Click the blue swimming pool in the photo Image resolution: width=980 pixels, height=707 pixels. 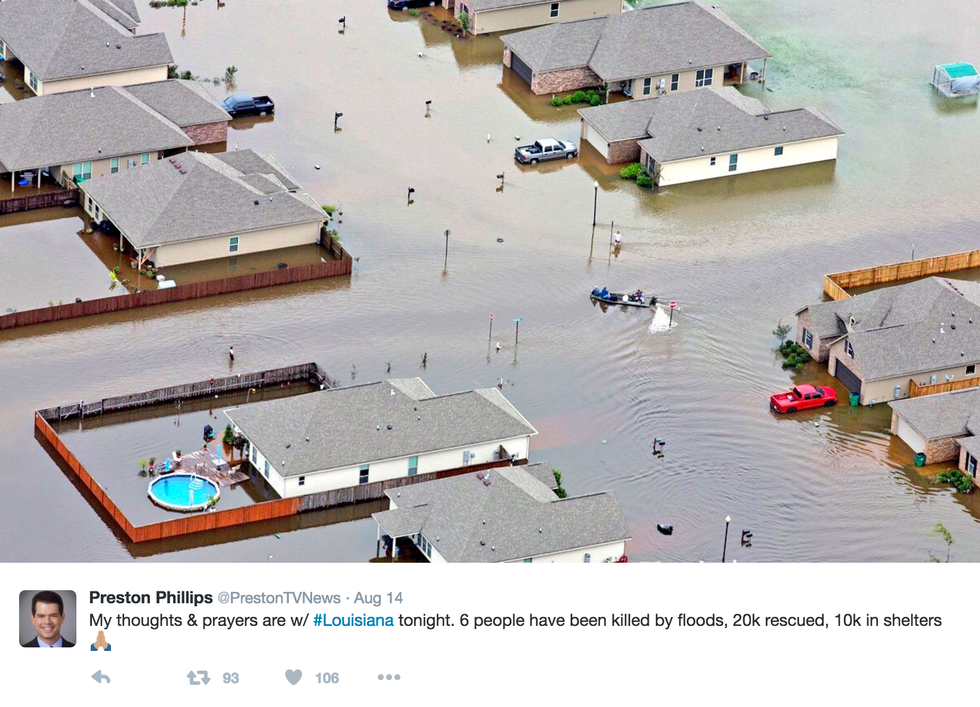[183, 491]
